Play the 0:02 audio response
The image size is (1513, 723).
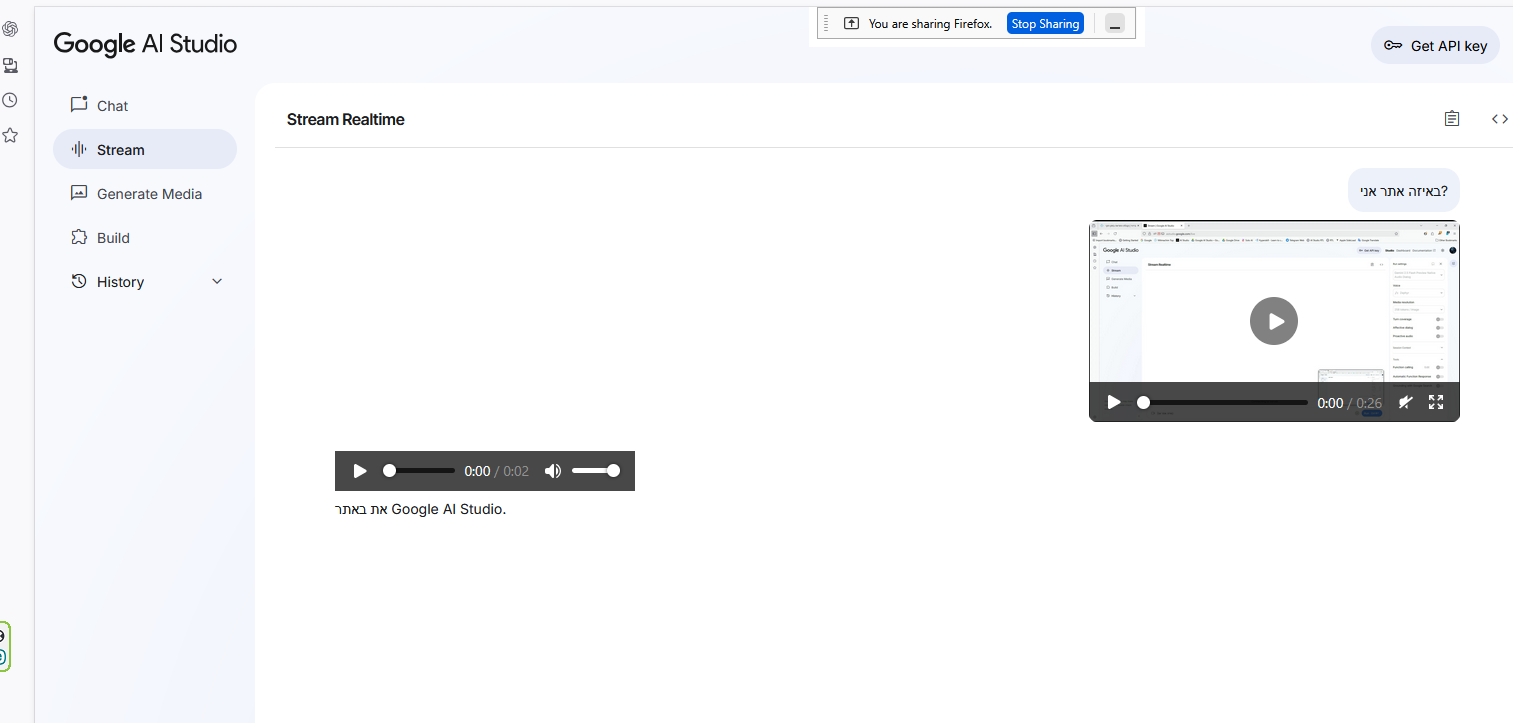[360, 471]
